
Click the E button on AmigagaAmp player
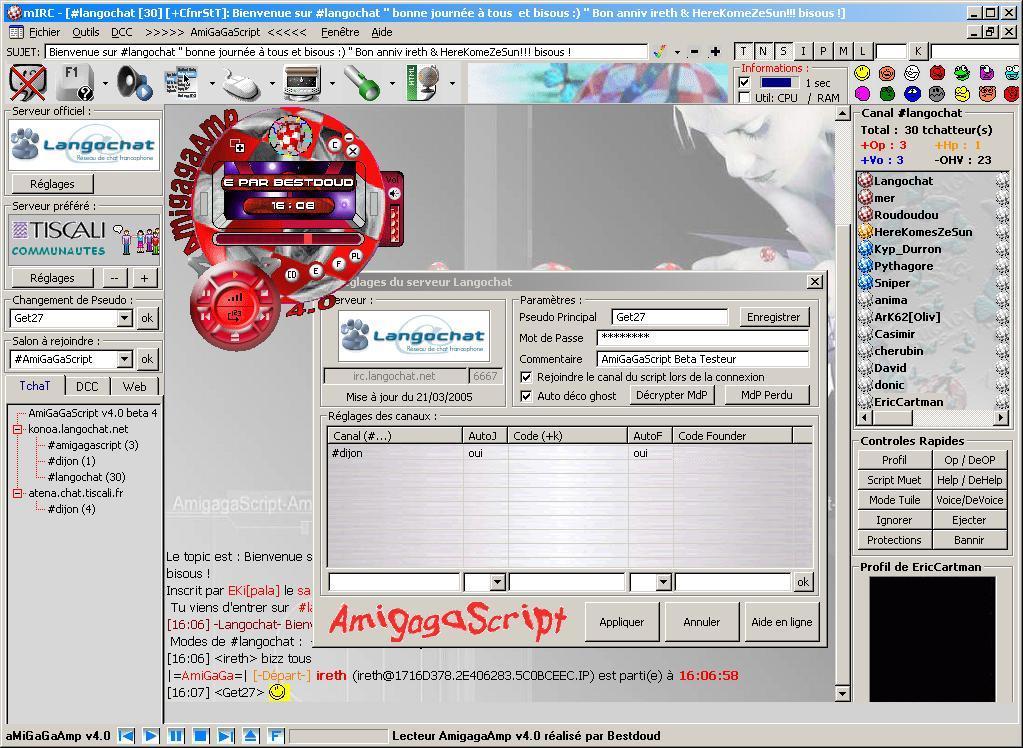316,270
